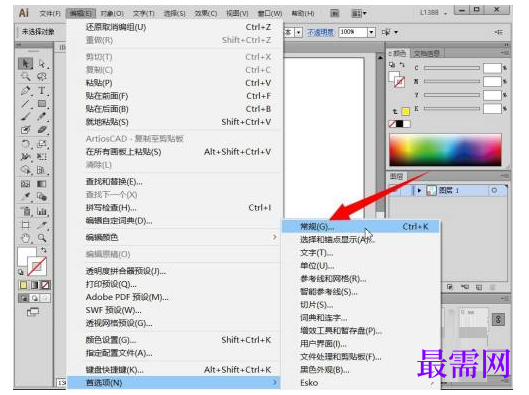
Task: Click the delete layer trash icon
Action: [x=493, y=287]
